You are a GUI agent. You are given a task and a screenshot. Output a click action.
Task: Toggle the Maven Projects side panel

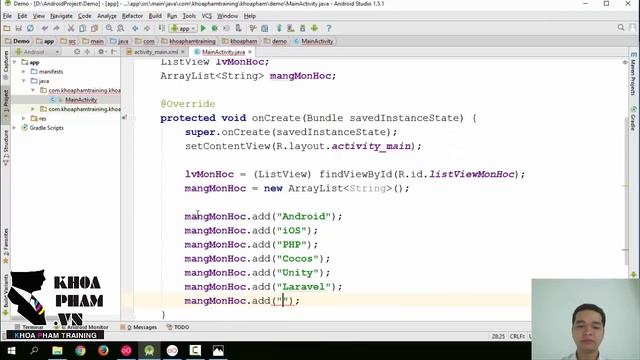click(633, 74)
